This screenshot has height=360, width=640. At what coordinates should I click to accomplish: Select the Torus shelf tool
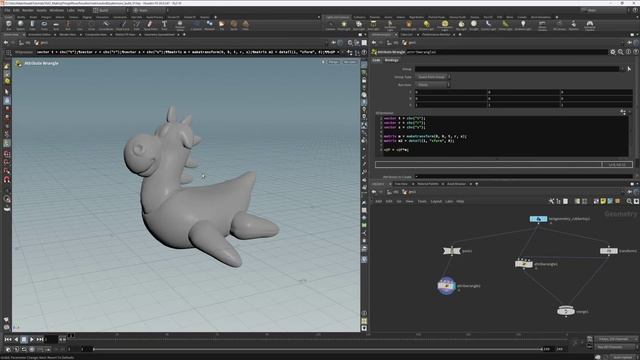click(x=44, y=24)
